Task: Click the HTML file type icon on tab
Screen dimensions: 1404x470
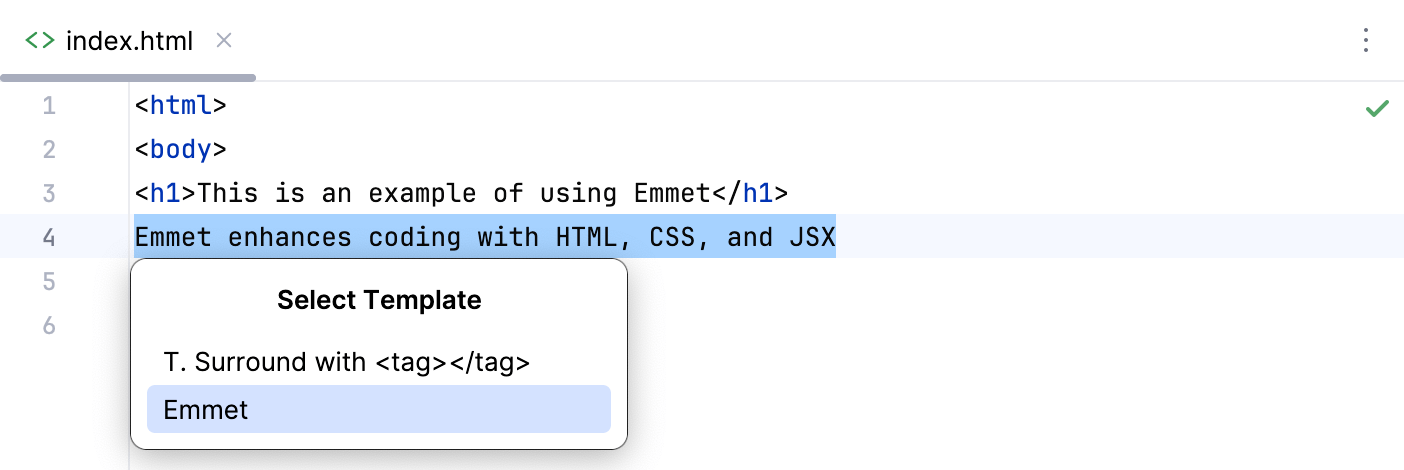Action: pos(40,41)
